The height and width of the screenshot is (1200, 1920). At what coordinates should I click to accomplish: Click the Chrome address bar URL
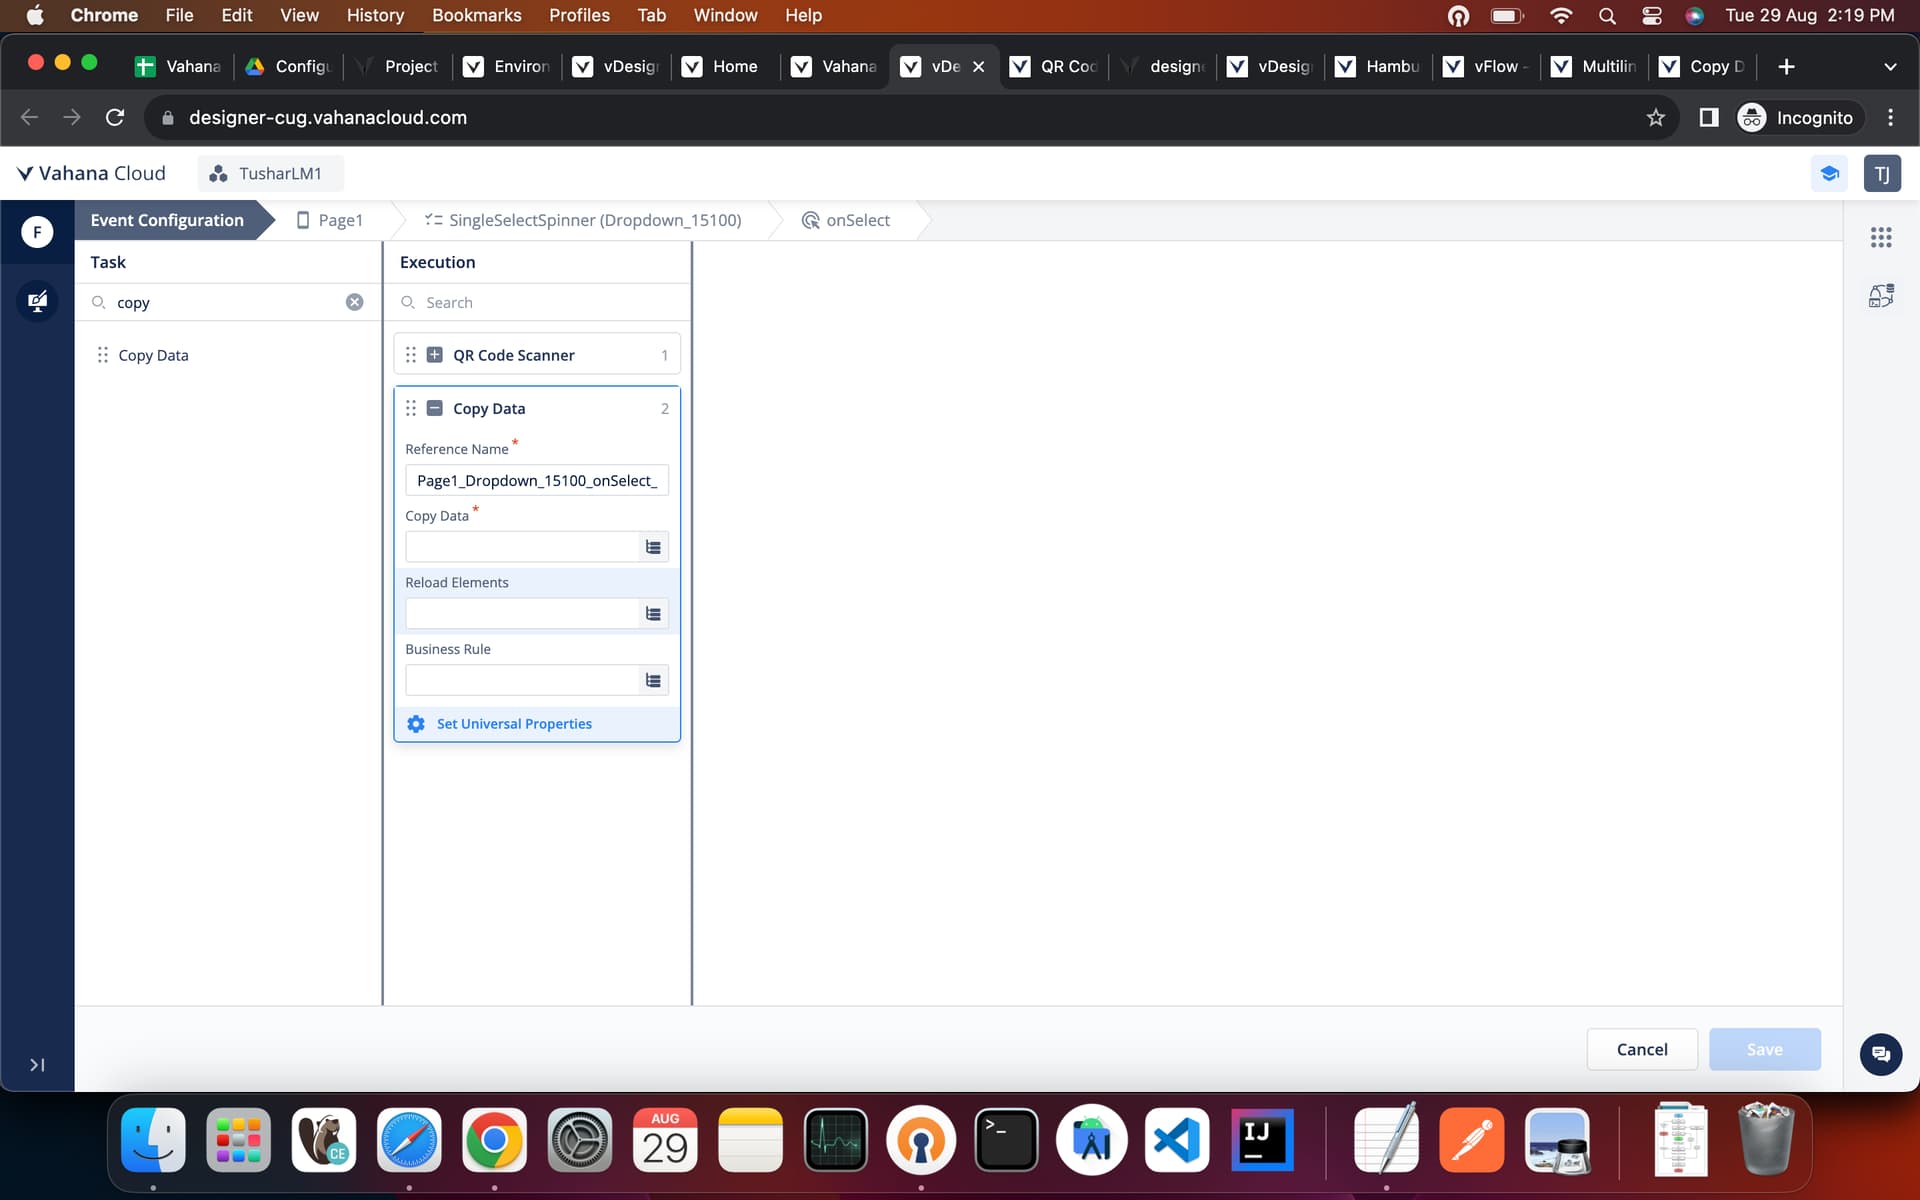tap(328, 118)
